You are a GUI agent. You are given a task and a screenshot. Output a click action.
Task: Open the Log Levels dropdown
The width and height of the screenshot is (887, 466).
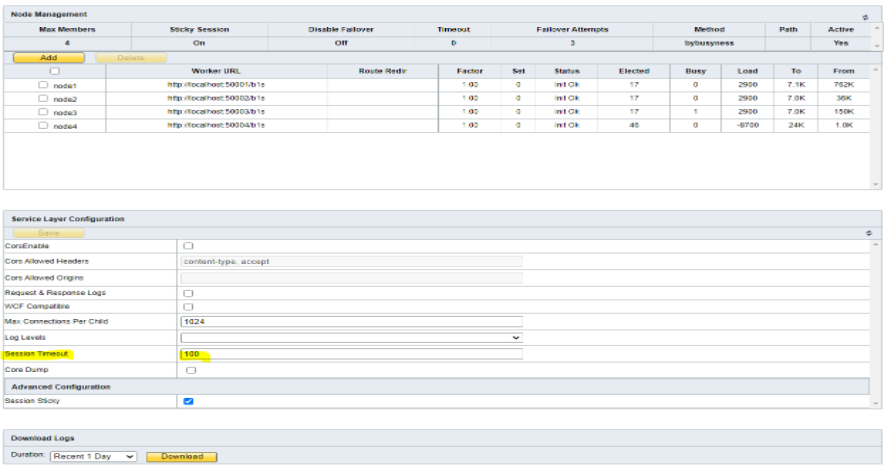[351, 338]
